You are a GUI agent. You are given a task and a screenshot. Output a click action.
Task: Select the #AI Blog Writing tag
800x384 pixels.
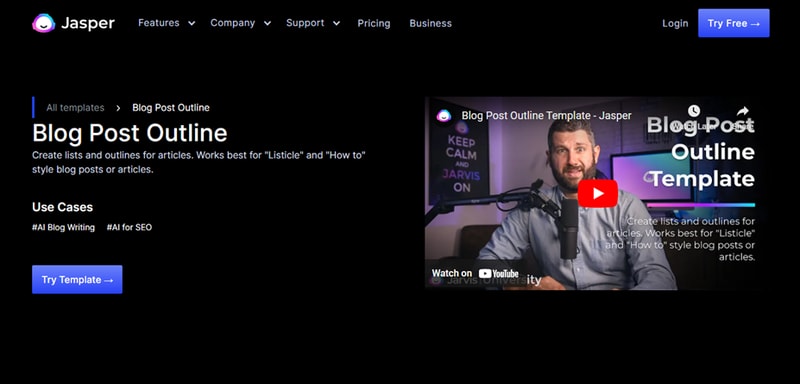63,227
